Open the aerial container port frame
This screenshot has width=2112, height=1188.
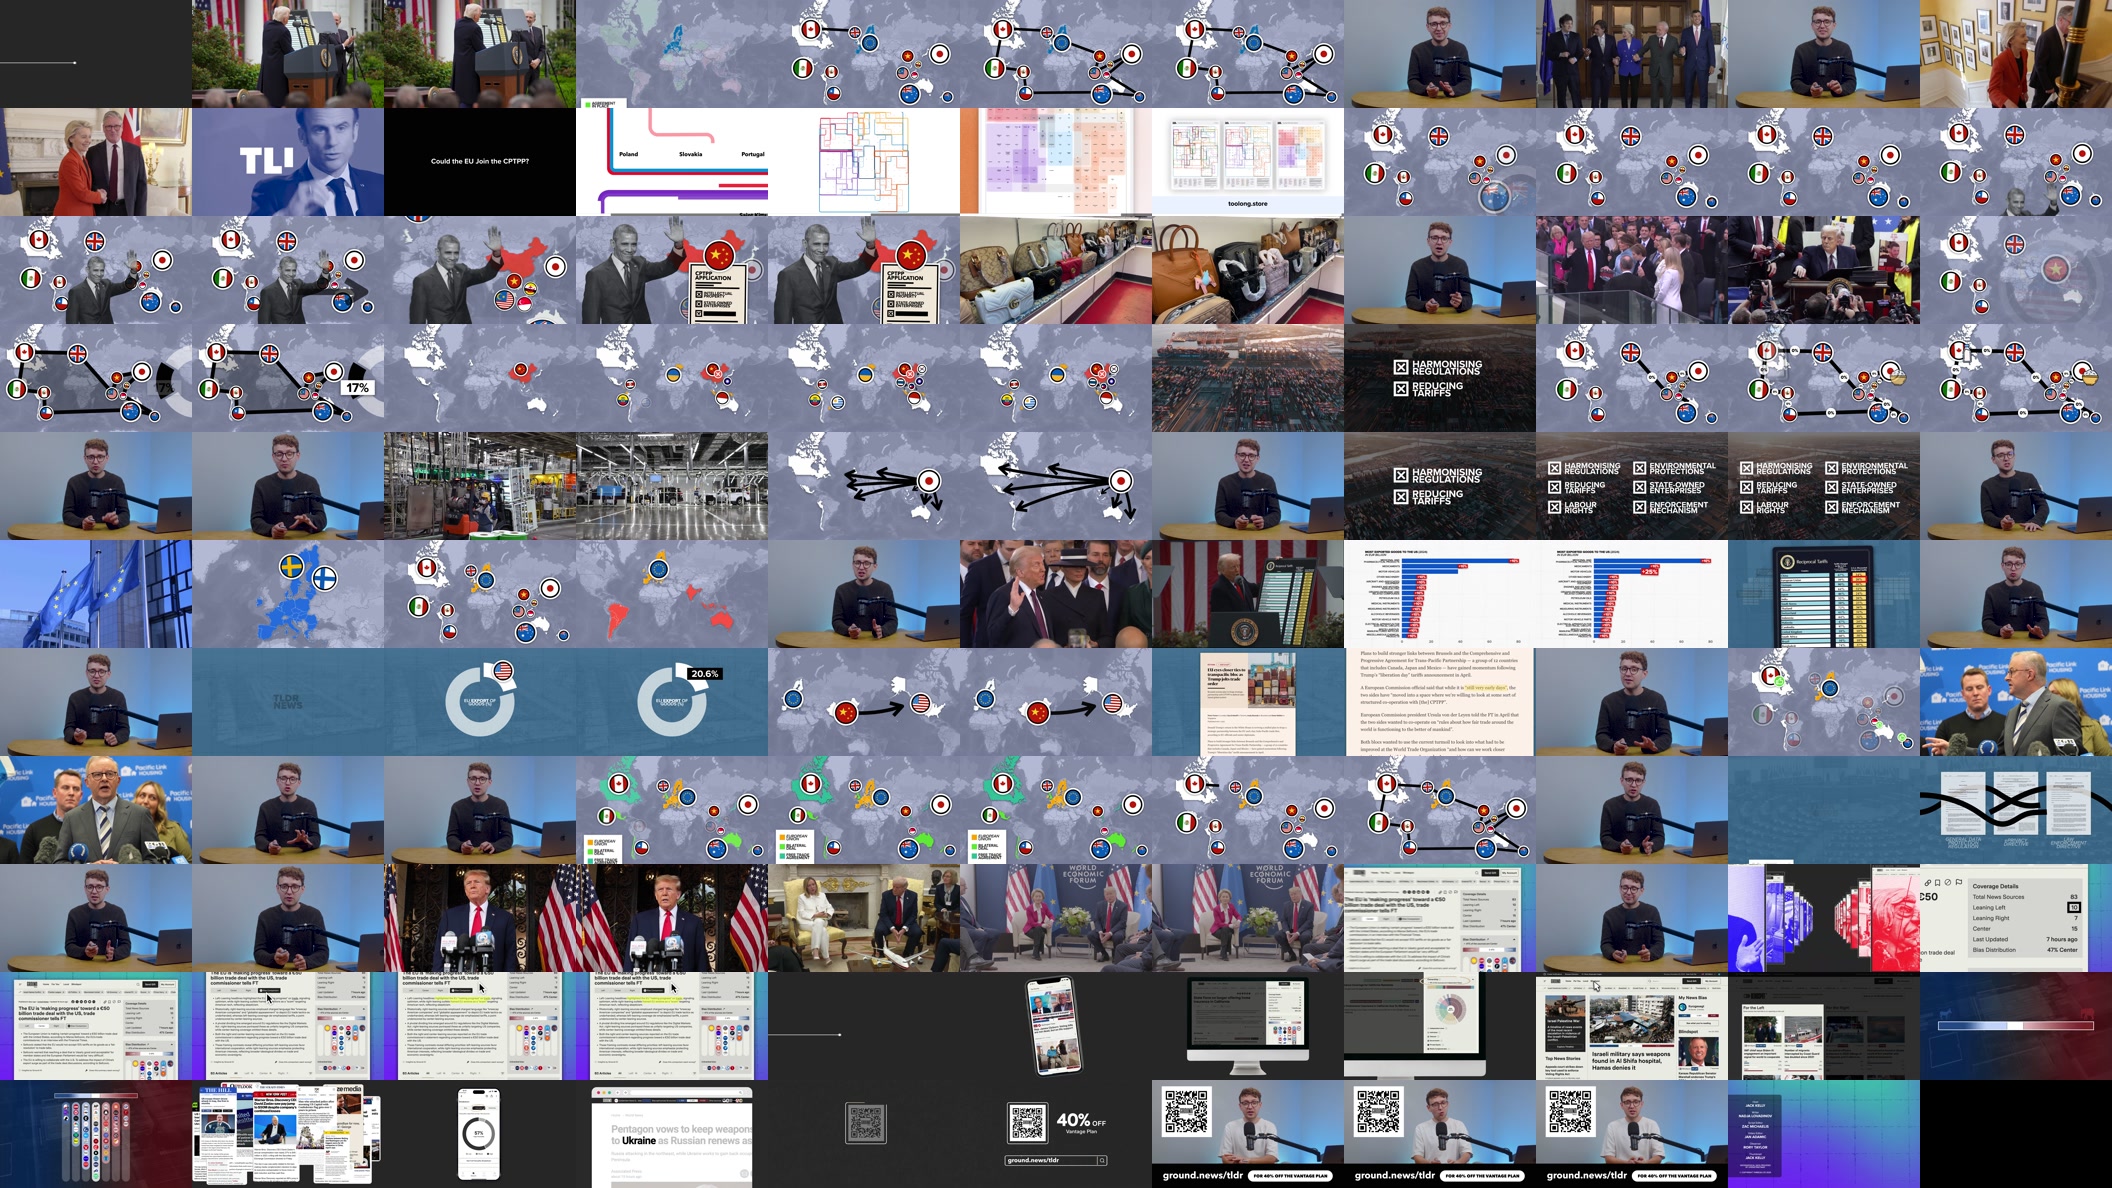(x=1248, y=378)
